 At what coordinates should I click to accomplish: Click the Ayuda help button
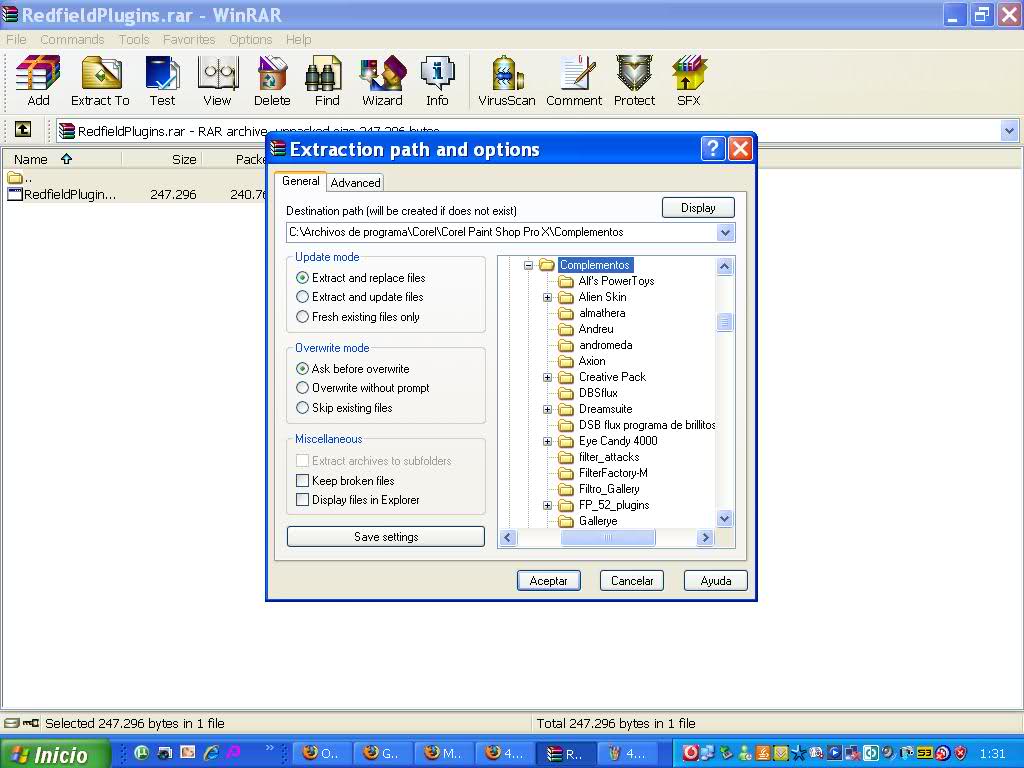pyautogui.click(x=716, y=581)
